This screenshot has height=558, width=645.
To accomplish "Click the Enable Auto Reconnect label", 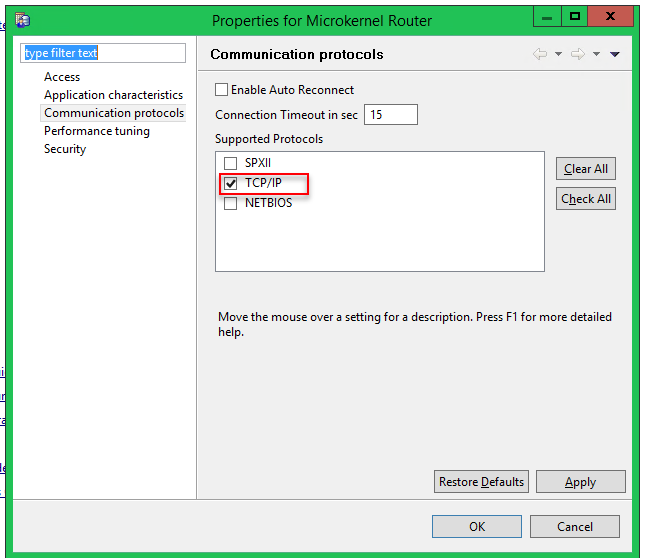I will [x=292, y=90].
